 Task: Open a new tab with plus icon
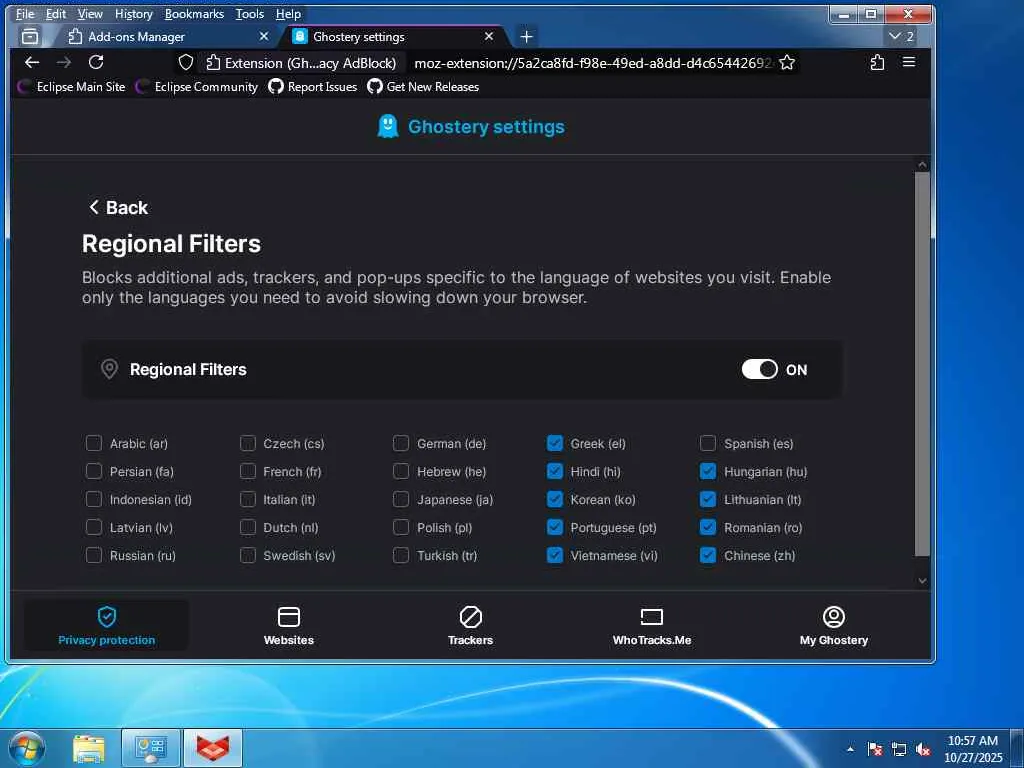tap(526, 37)
